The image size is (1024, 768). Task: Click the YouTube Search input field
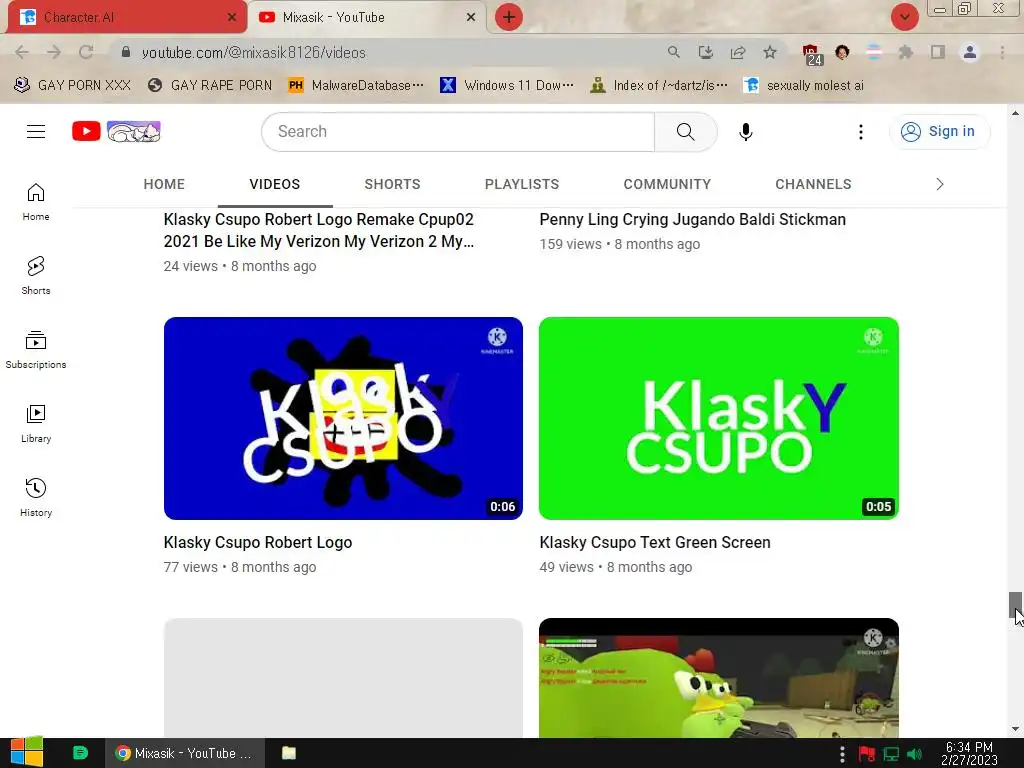click(x=458, y=131)
